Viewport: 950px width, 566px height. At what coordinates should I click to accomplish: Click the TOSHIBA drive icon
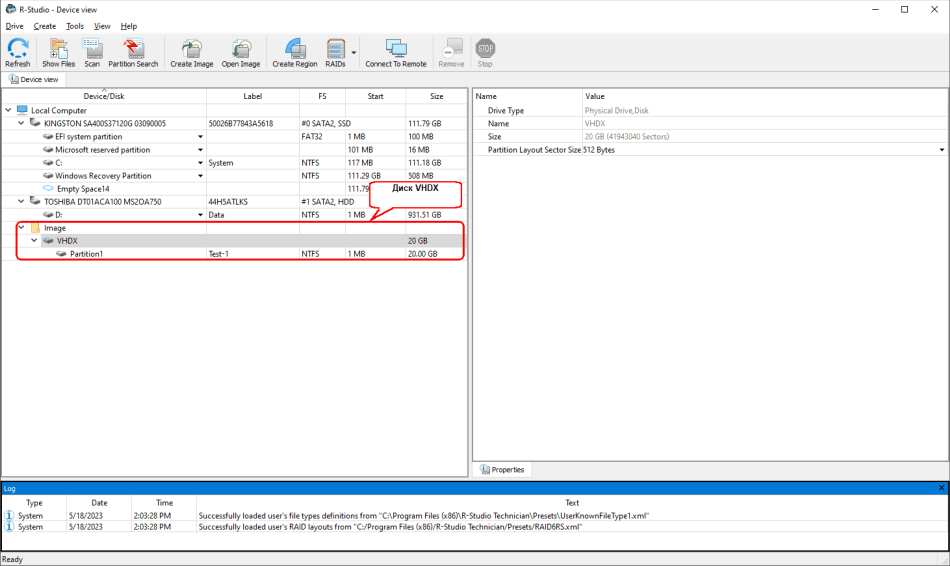pos(35,201)
